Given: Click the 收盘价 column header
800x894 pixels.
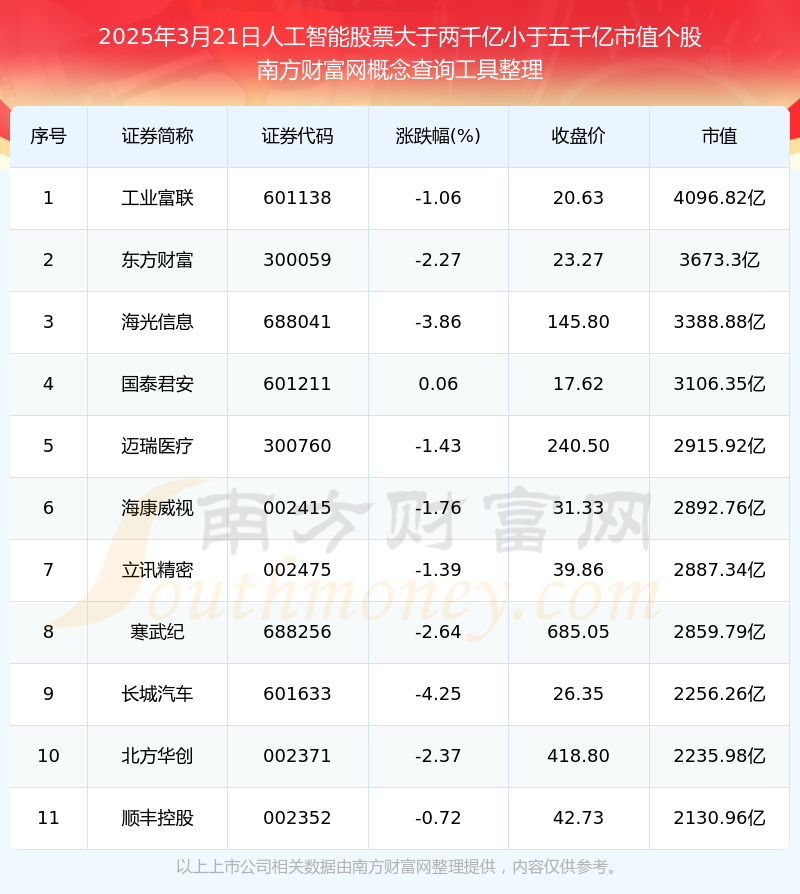Looking at the screenshot, I should [x=578, y=136].
